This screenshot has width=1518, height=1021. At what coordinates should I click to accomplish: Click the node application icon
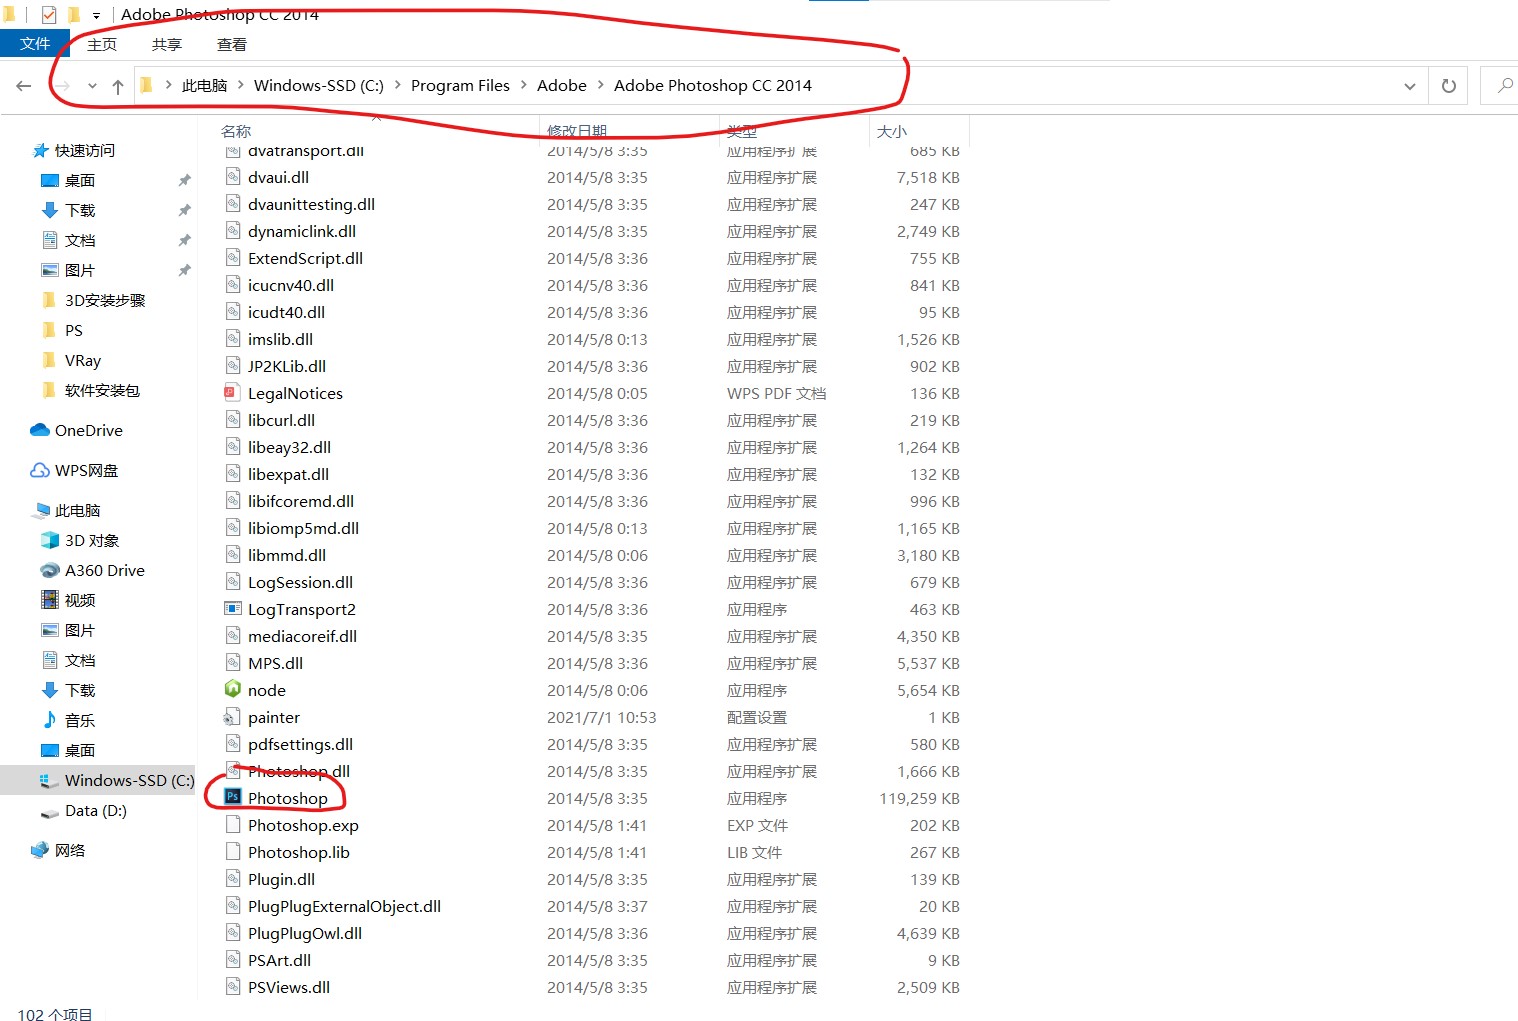(x=233, y=690)
